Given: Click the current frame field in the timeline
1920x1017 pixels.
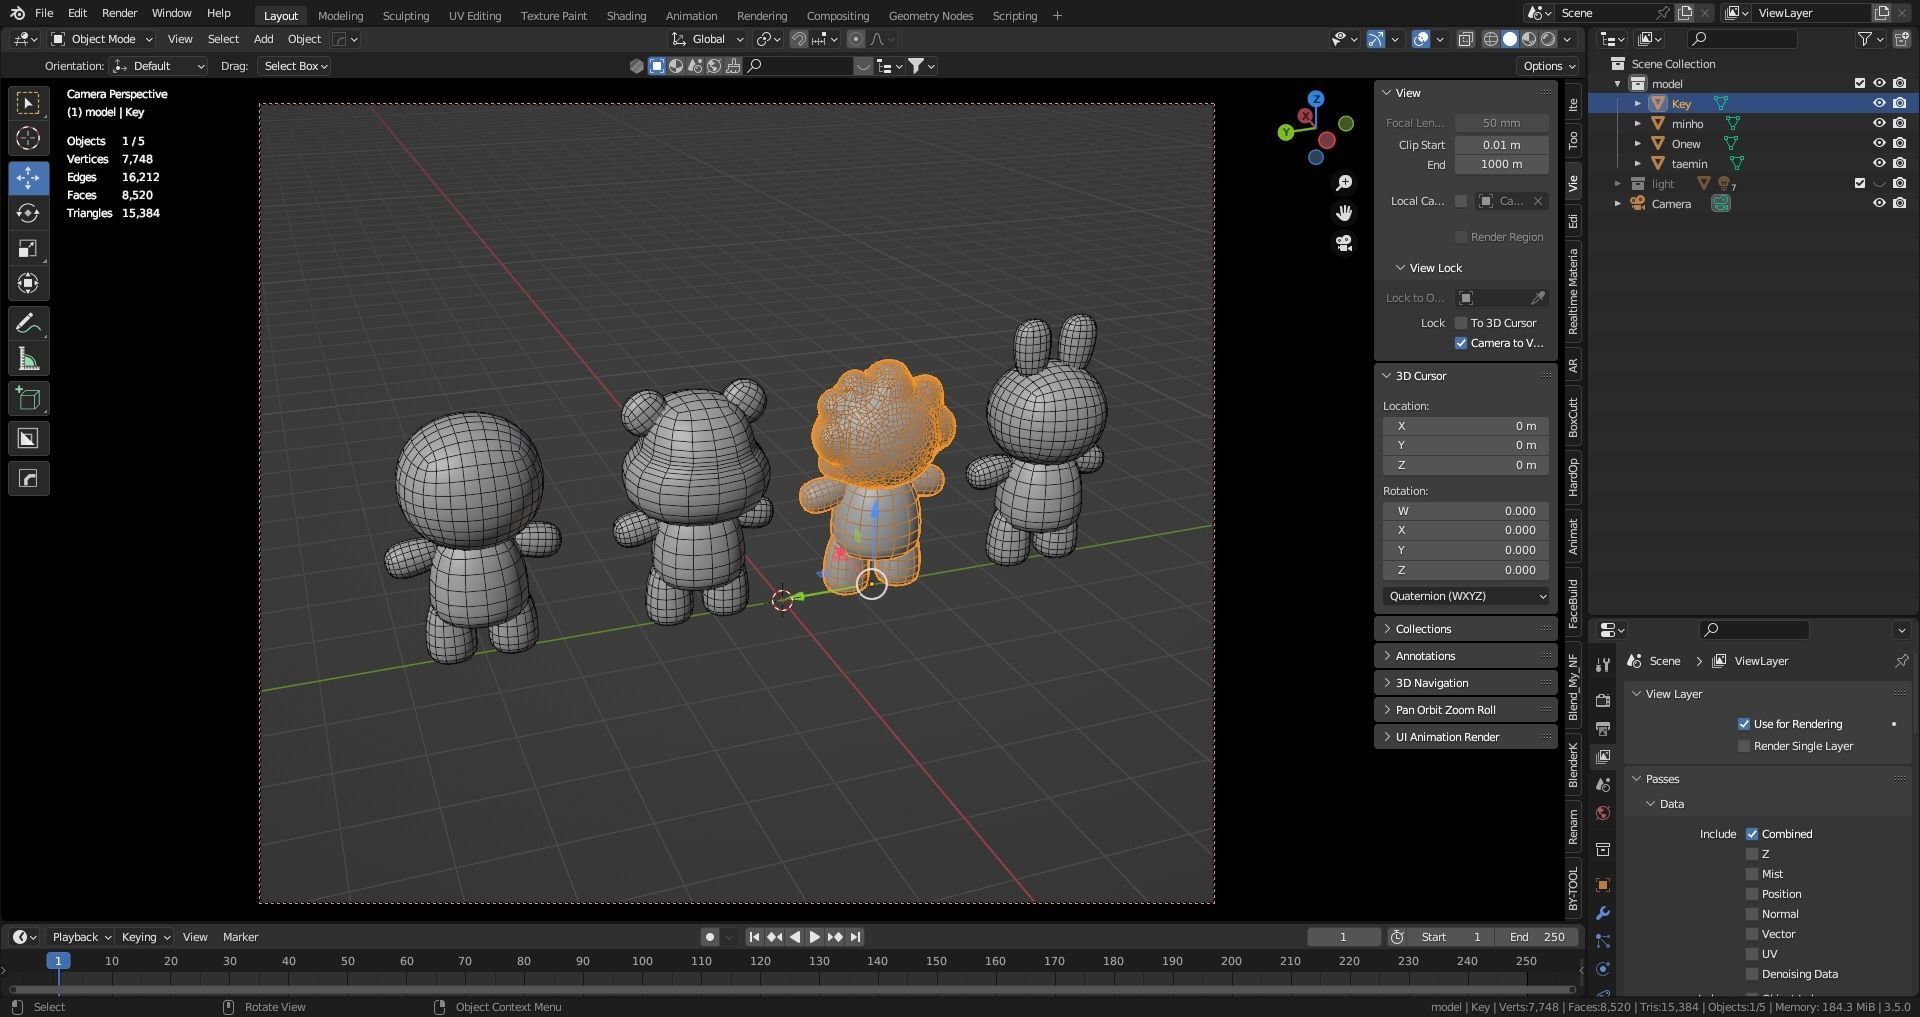Looking at the screenshot, I should 1343,936.
